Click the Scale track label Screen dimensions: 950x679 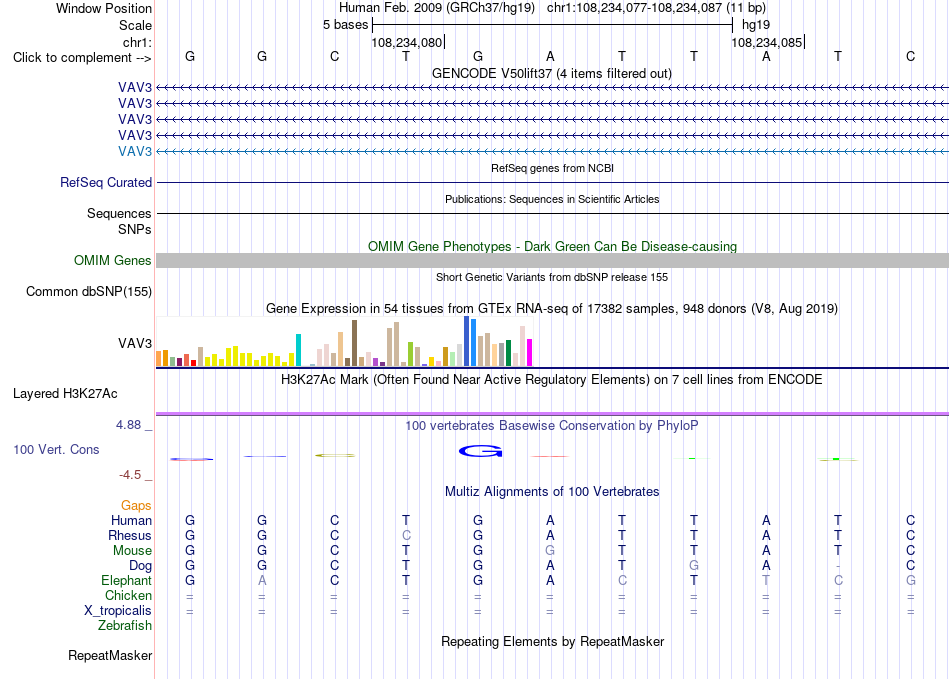pos(135,25)
